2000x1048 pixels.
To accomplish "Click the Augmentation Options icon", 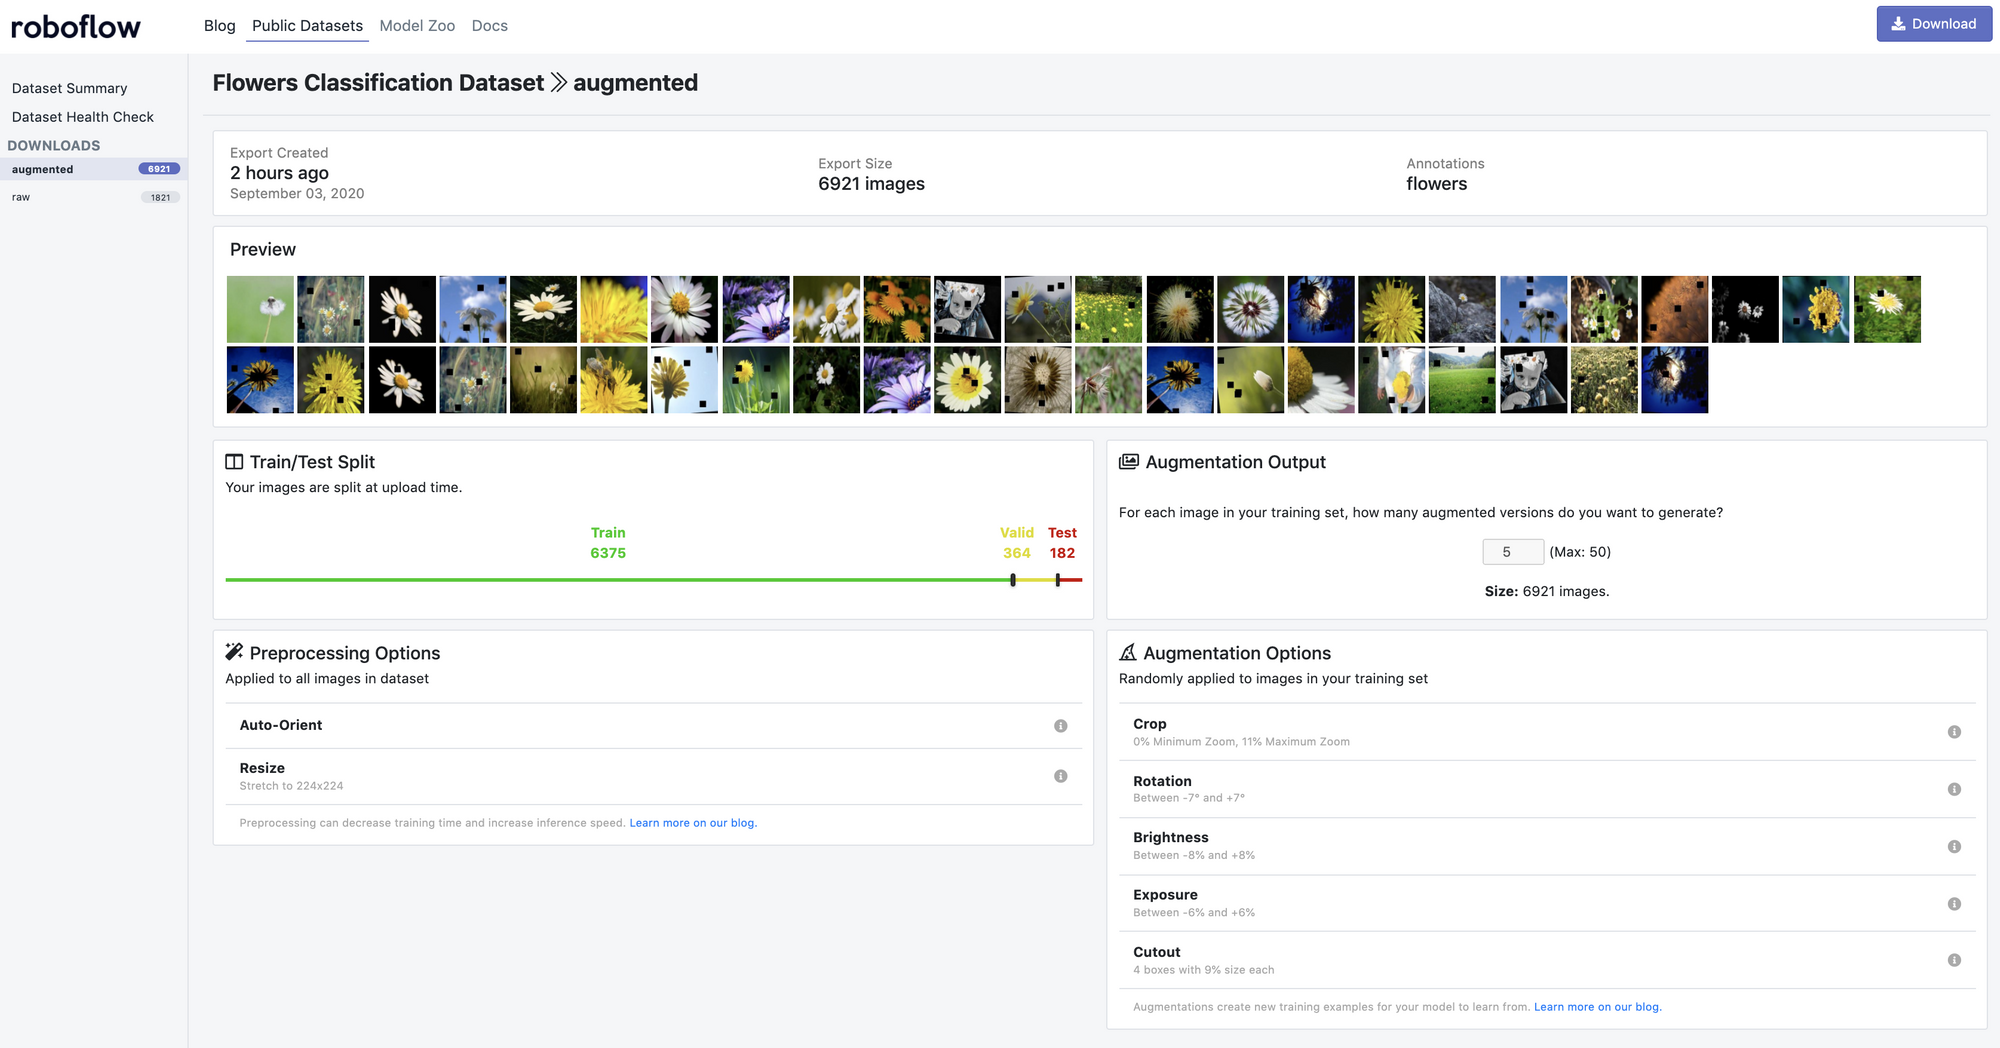I will click(x=1128, y=652).
